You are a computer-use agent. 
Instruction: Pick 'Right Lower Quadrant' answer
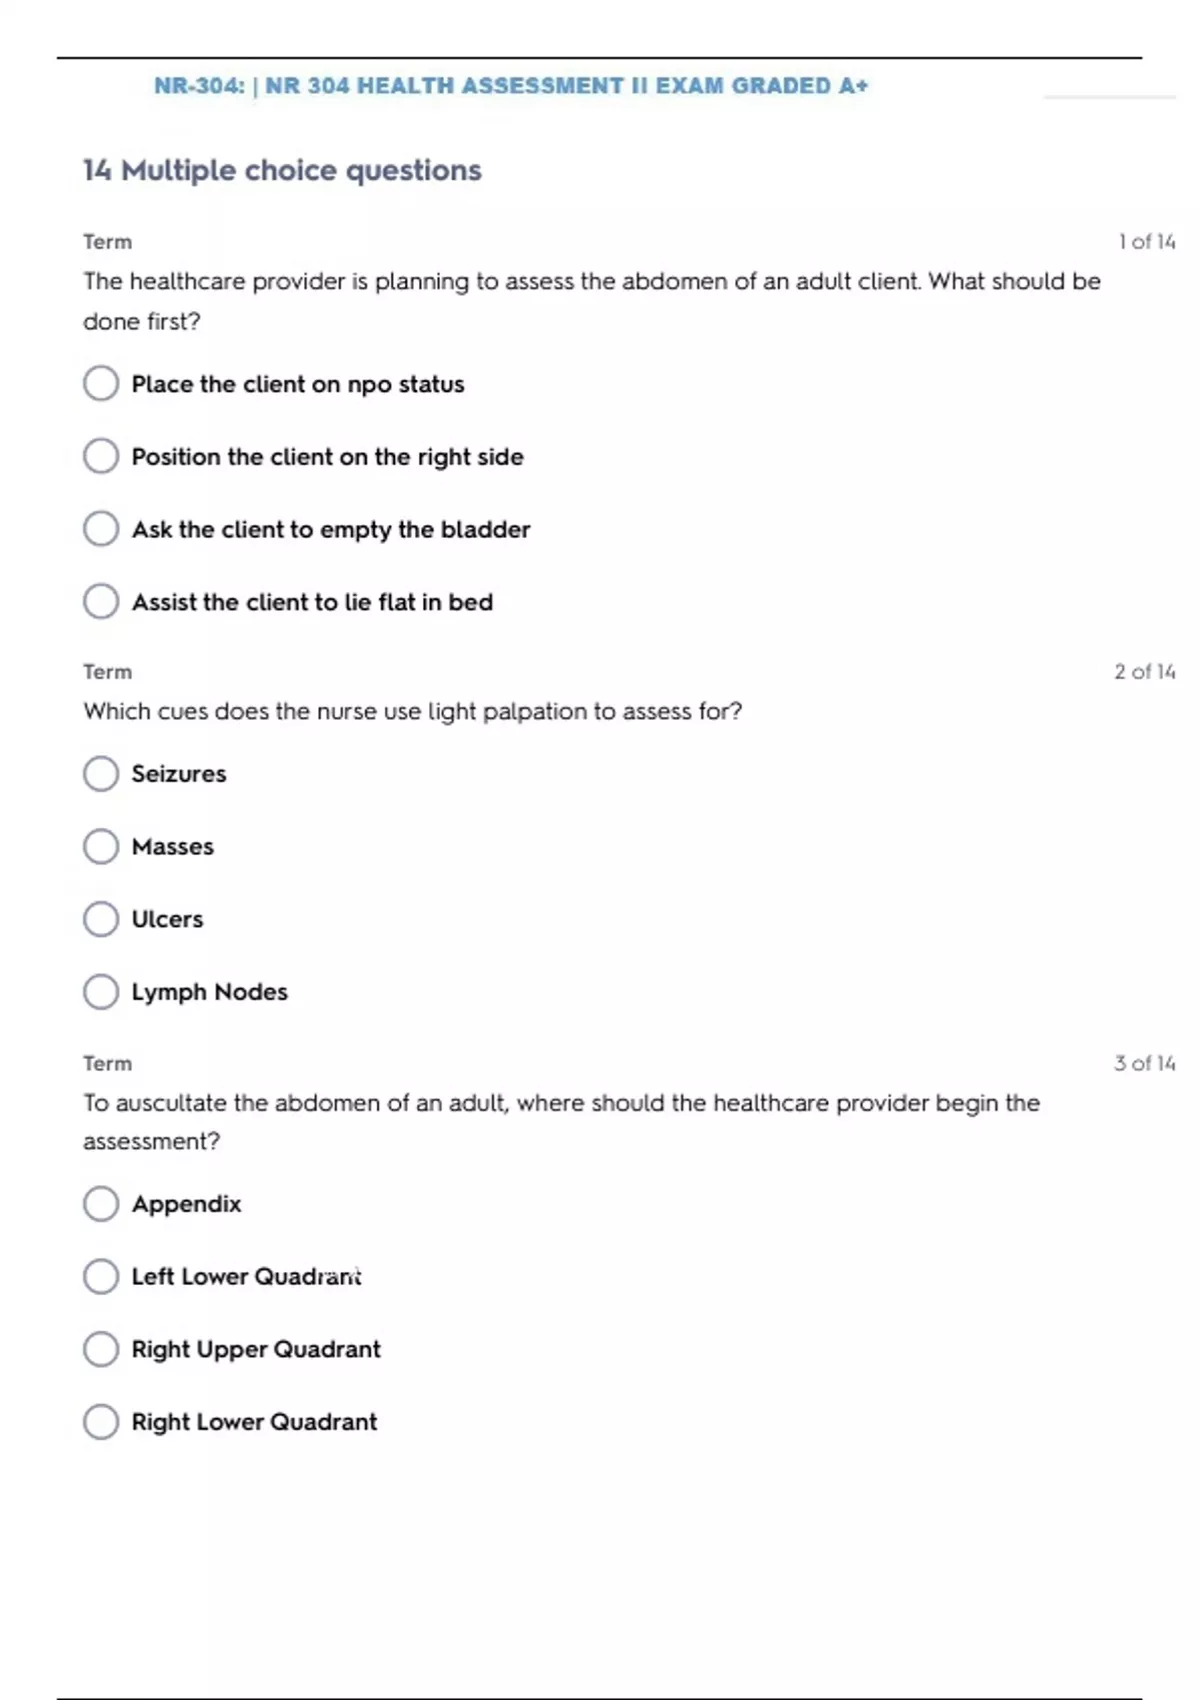[x=101, y=1422]
